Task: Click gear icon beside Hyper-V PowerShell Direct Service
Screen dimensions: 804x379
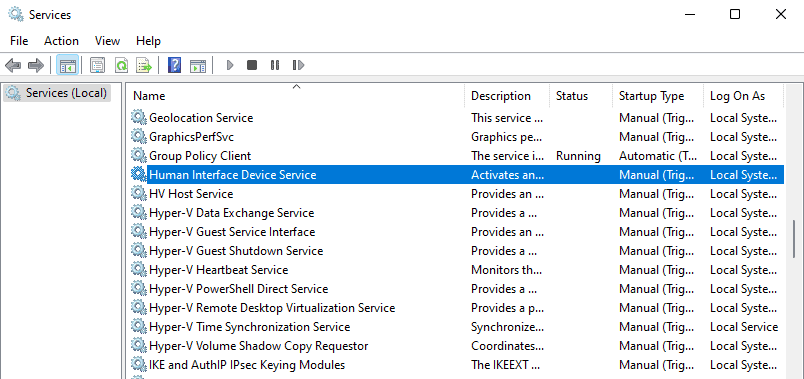Action: click(x=138, y=288)
